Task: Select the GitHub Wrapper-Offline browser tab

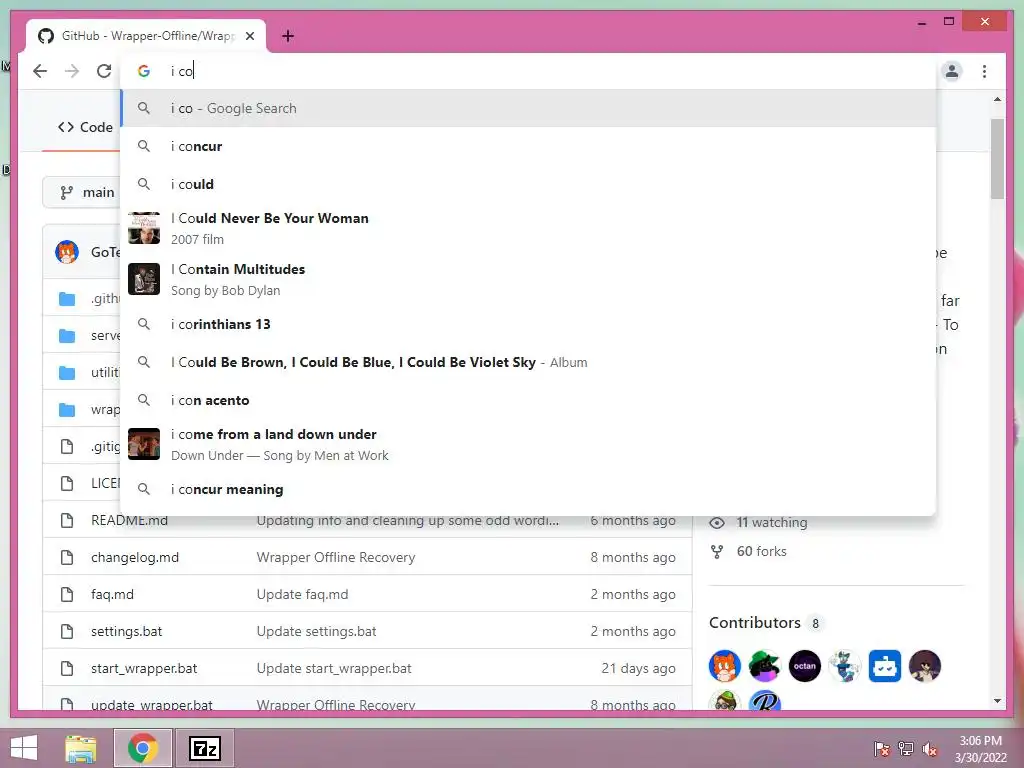Action: point(146,36)
